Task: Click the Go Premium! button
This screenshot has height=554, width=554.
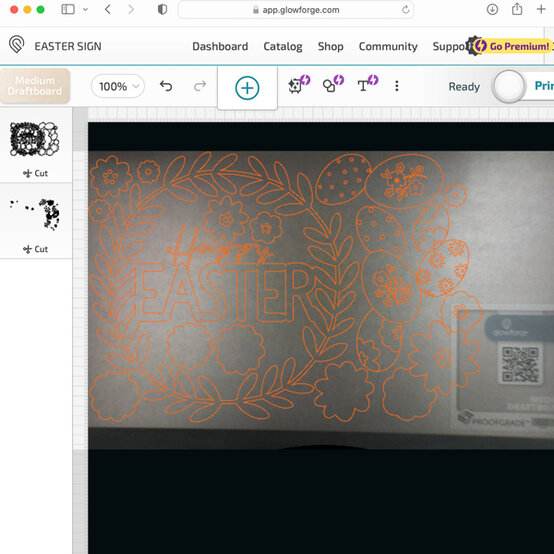Action: (x=512, y=46)
